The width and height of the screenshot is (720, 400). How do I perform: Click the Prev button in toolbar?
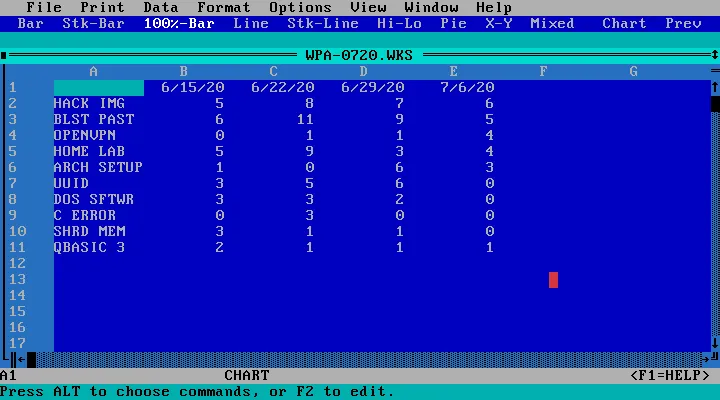point(683,23)
